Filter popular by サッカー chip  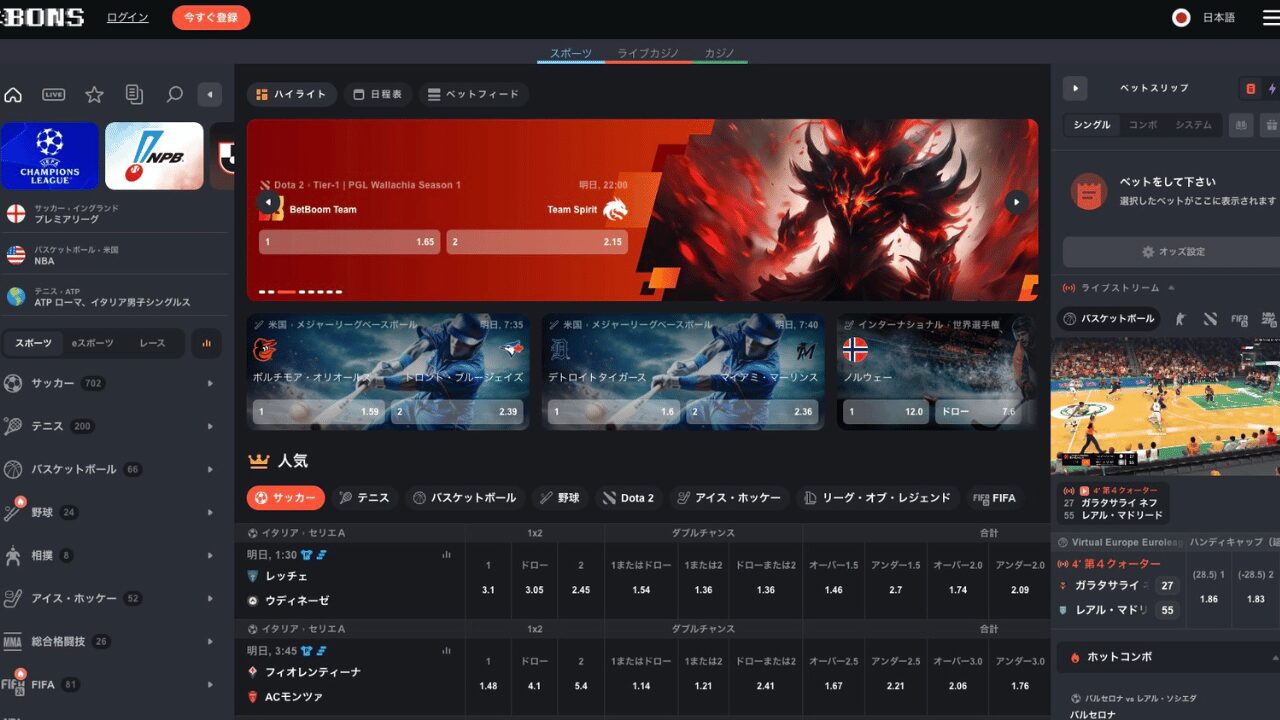286,498
